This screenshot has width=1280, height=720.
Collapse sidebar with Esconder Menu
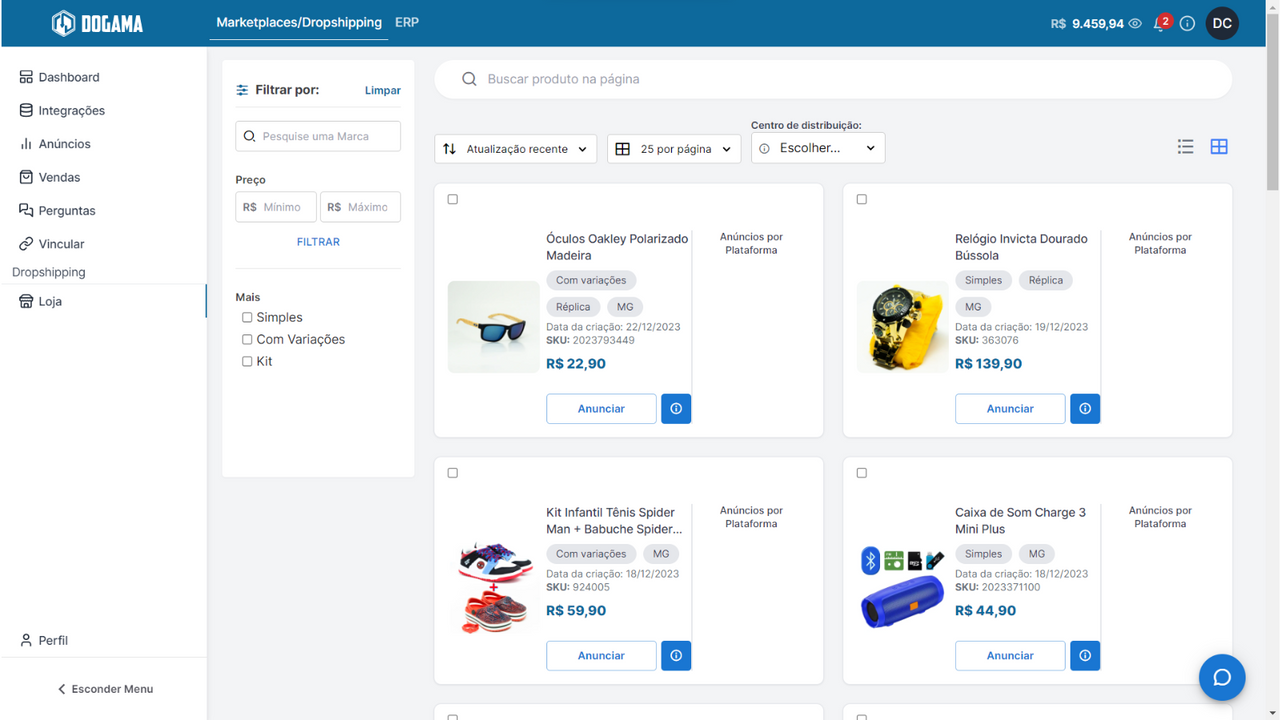[x=104, y=689]
